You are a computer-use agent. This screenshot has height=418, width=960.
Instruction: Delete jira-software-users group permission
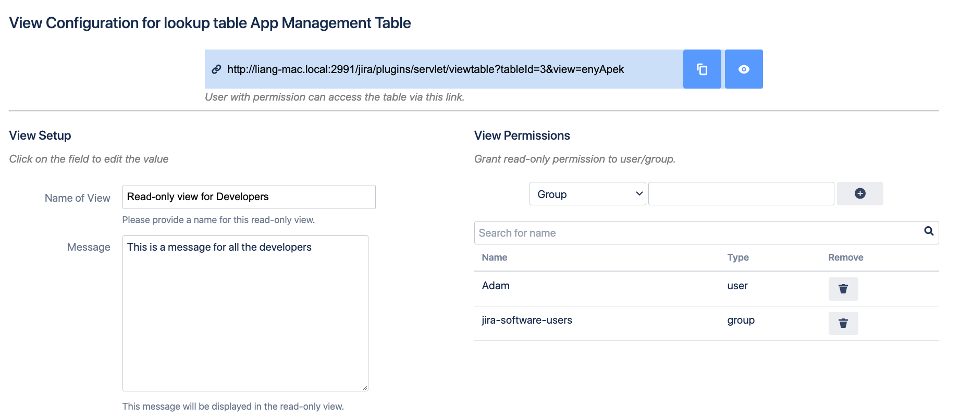click(843, 323)
